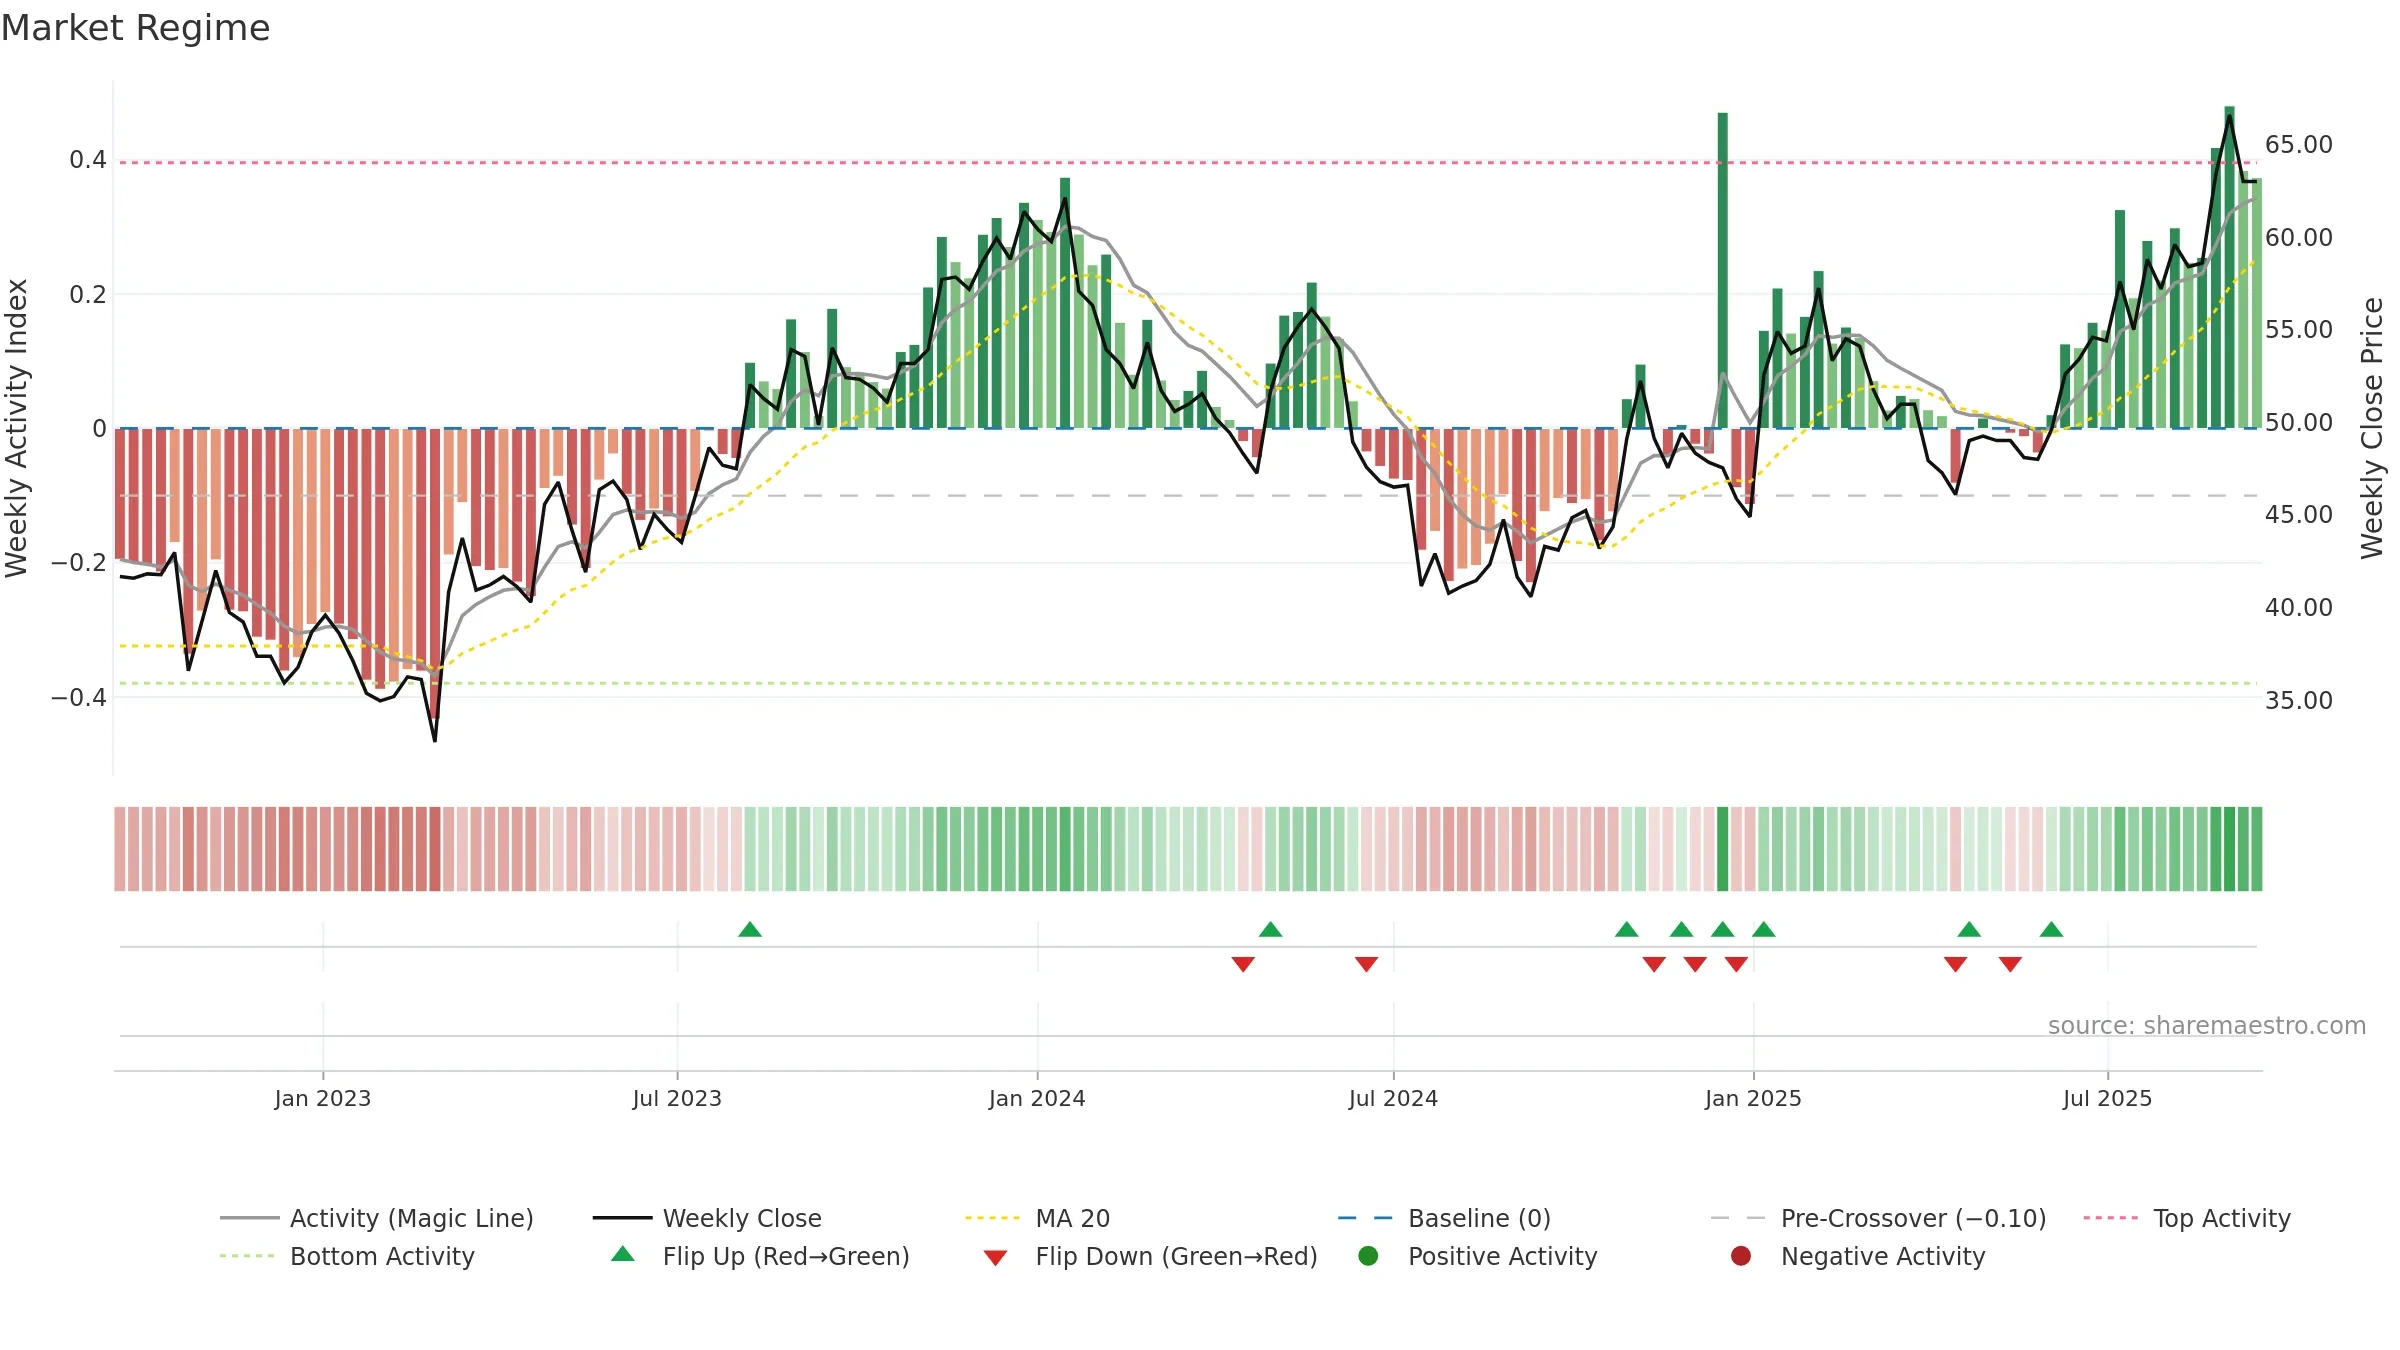Toggle the Flip Up (Red→Green) legend entry
The width and height of the screenshot is (2400, 1350).
click(760, 1256)
